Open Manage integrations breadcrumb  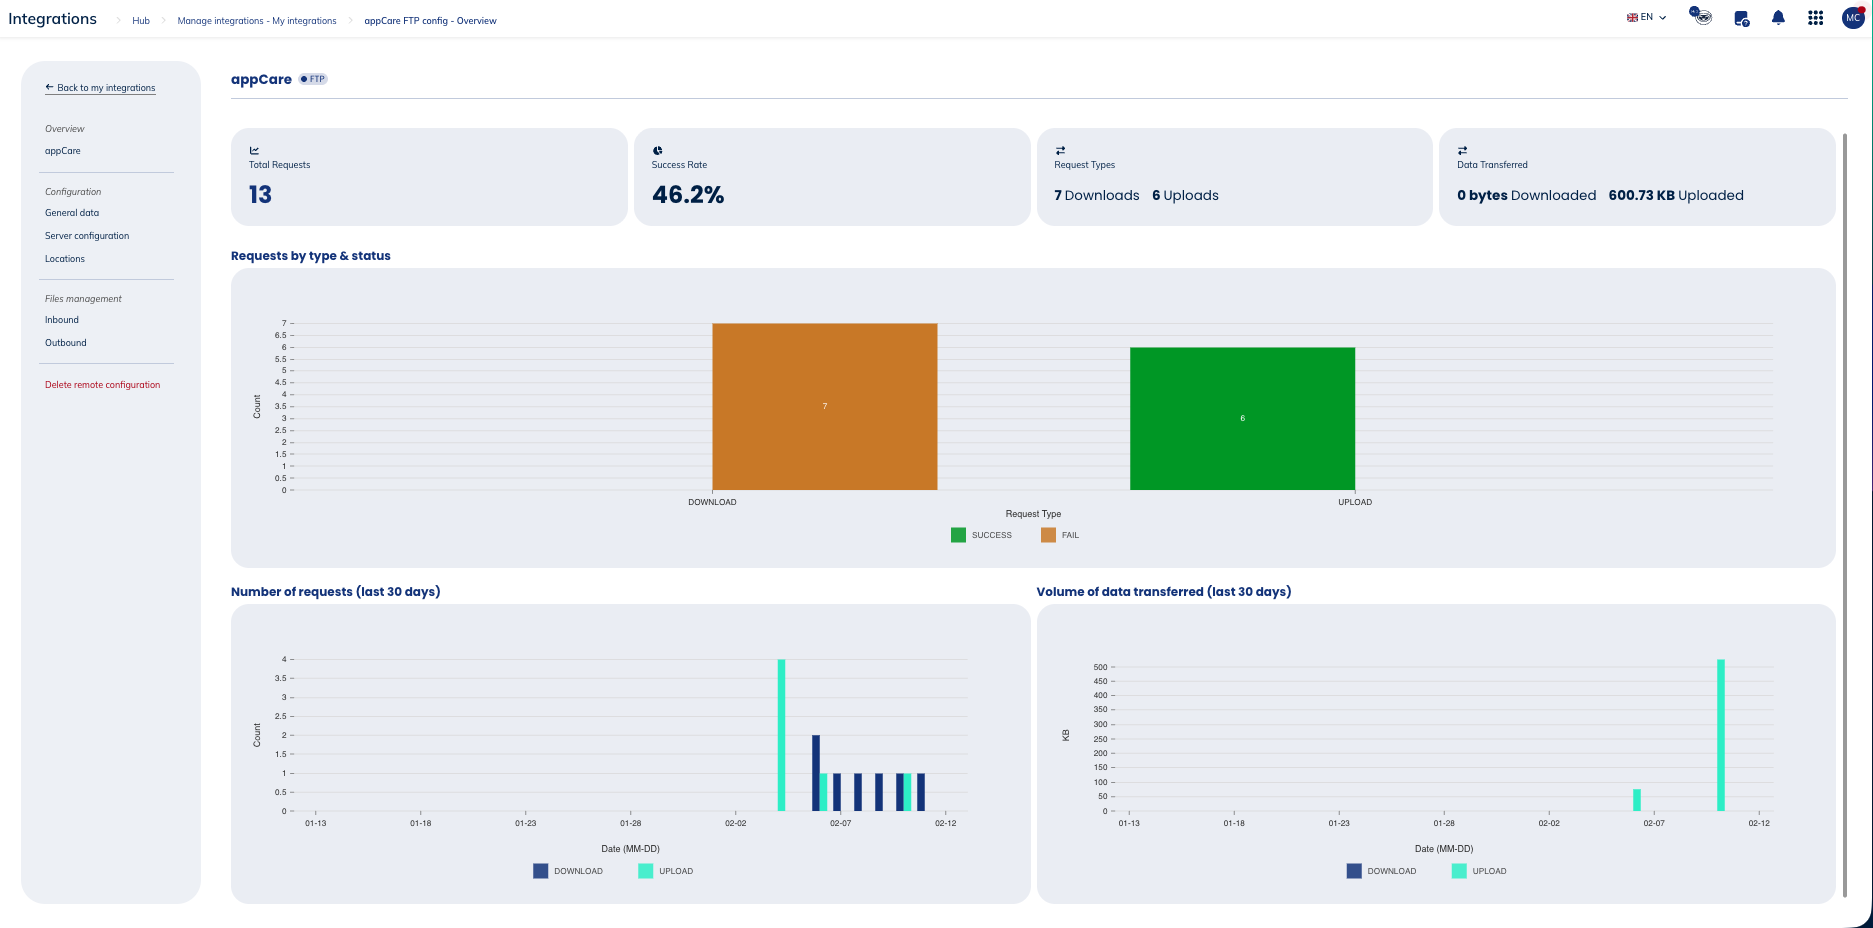[257, 21]
